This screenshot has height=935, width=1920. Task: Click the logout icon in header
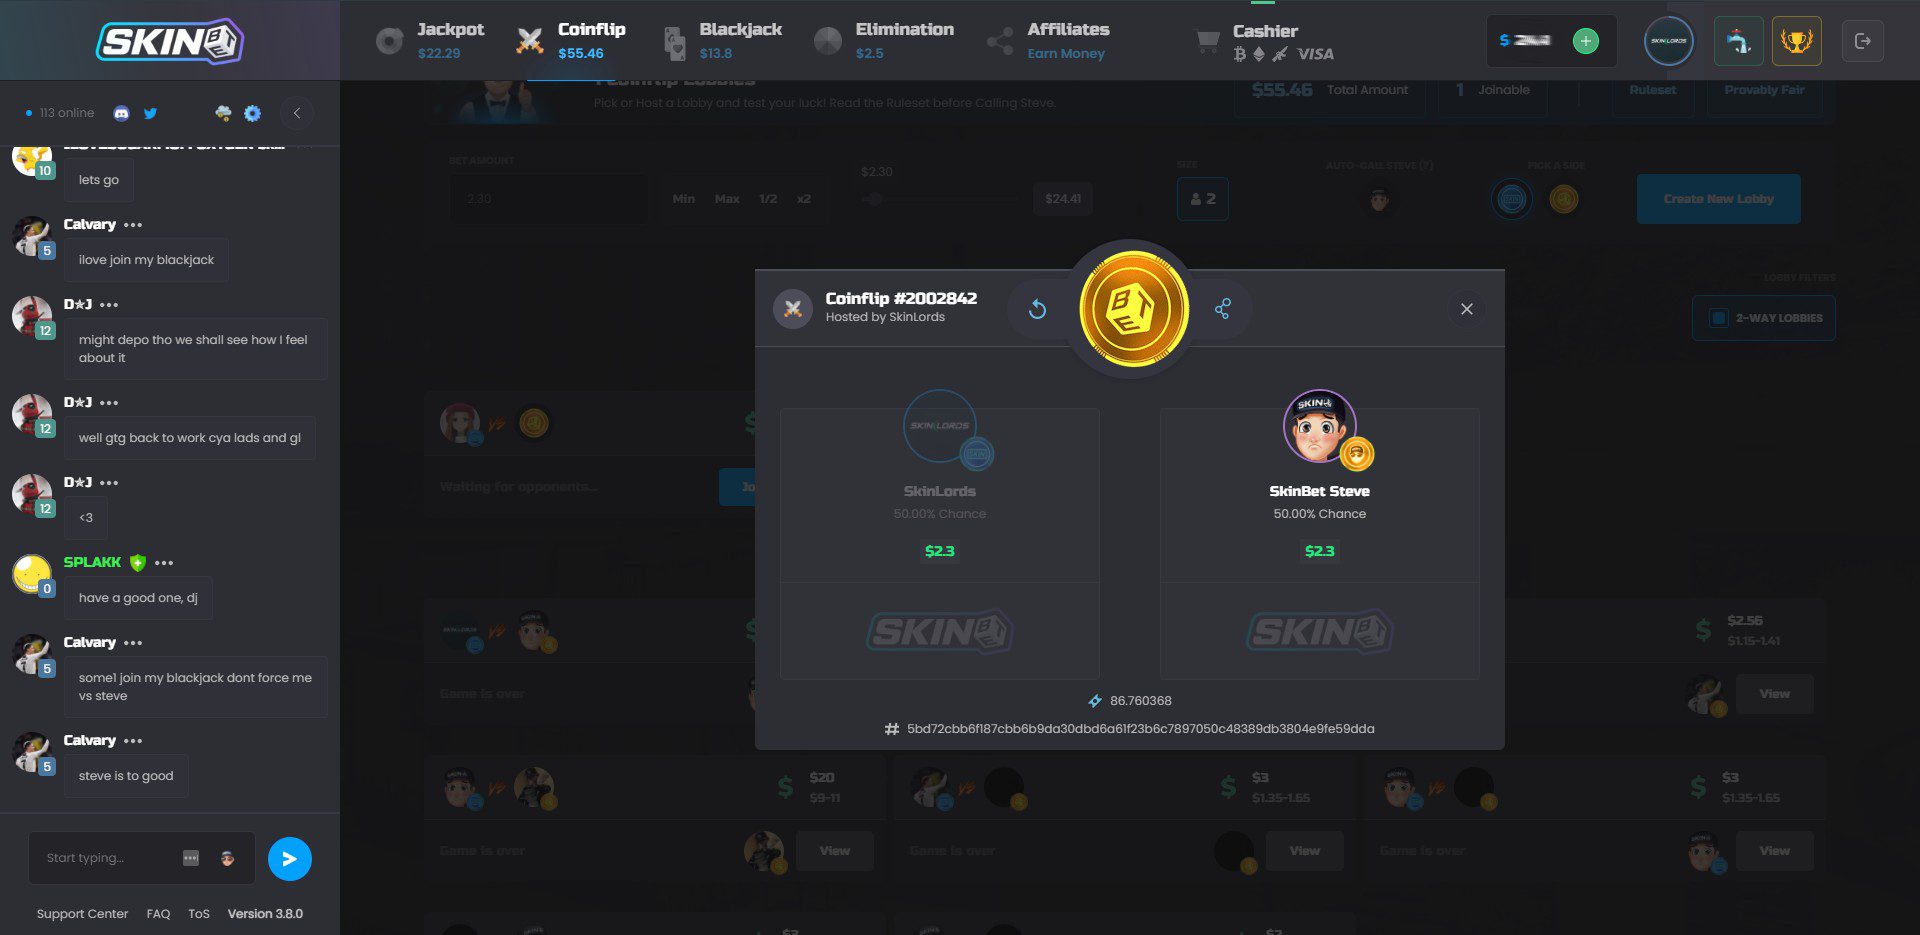pos(1862,41)
